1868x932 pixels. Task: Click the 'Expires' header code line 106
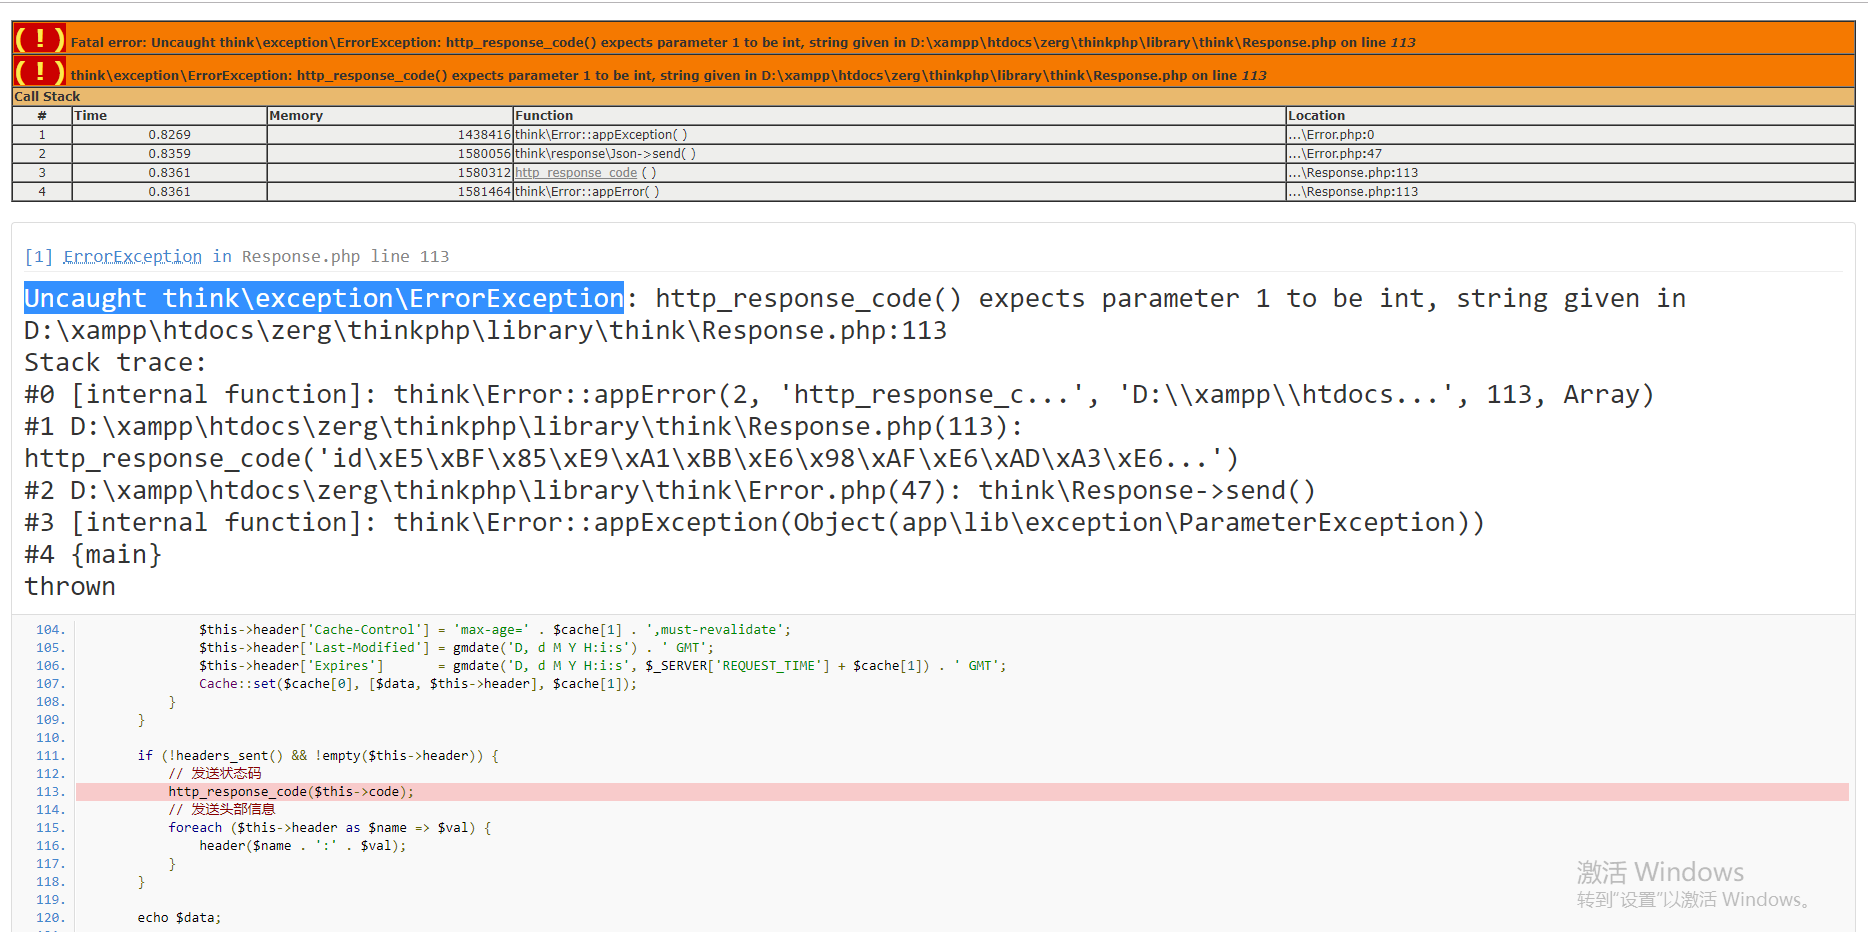(602, 666)
